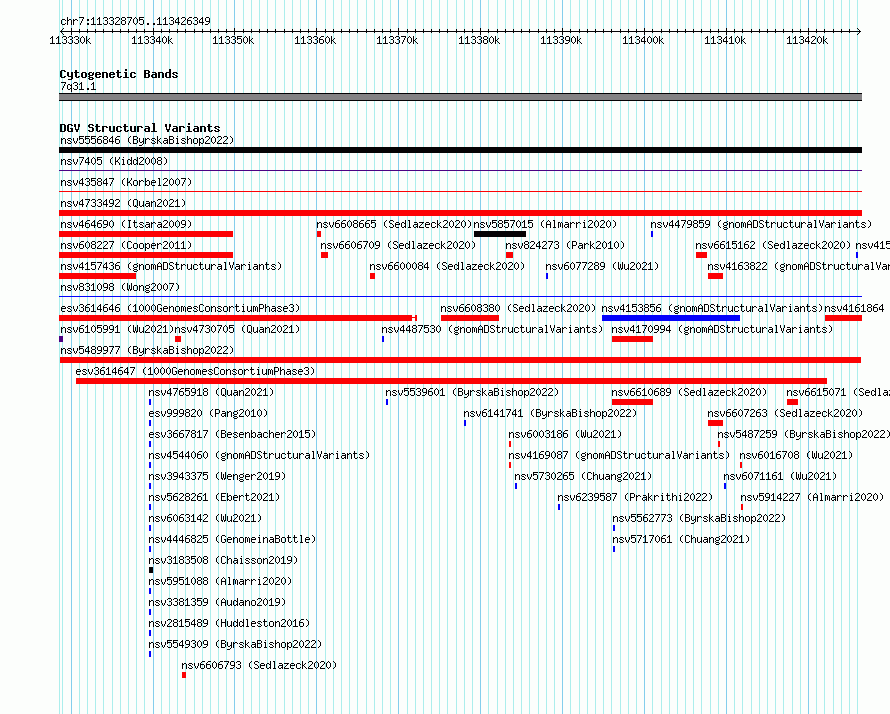Image resolution: width=890 pixels, height=714 pixels.
Task: Click nsv6016708 (Wu2021) label
Action: [796, 455]
